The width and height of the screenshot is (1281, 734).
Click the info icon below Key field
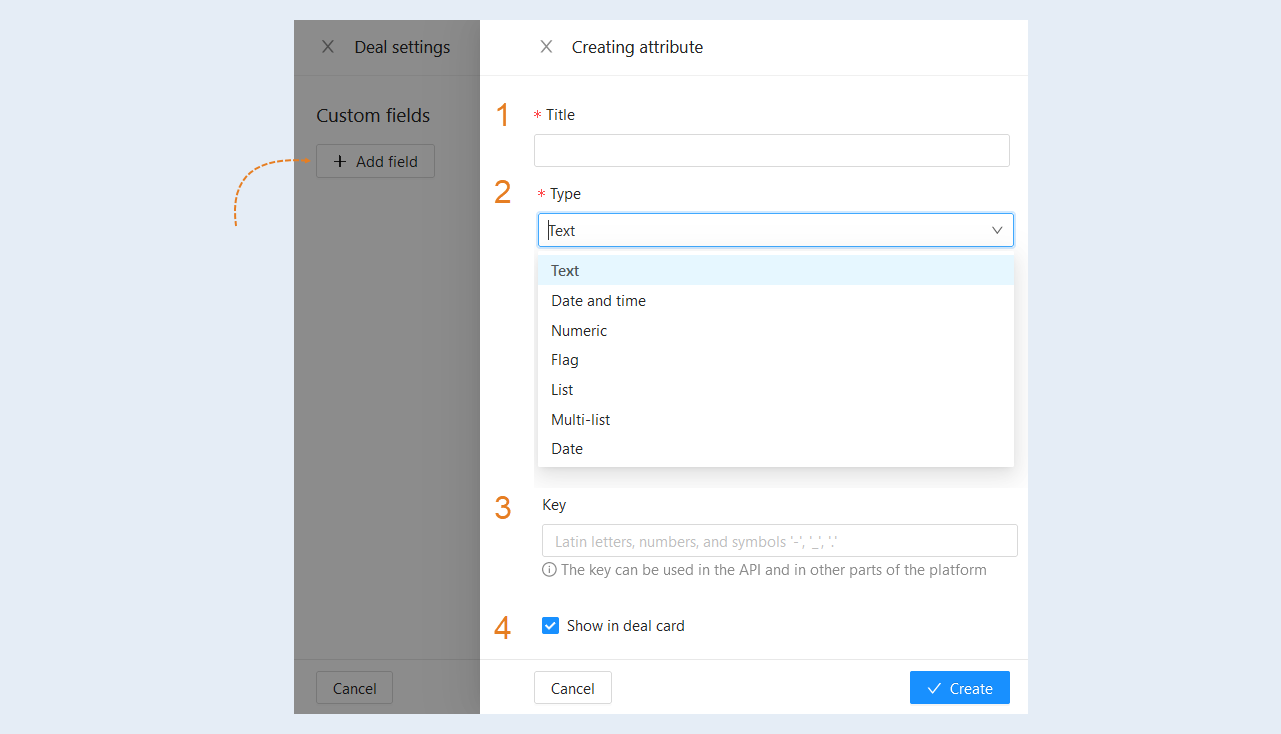click(549, 570)
